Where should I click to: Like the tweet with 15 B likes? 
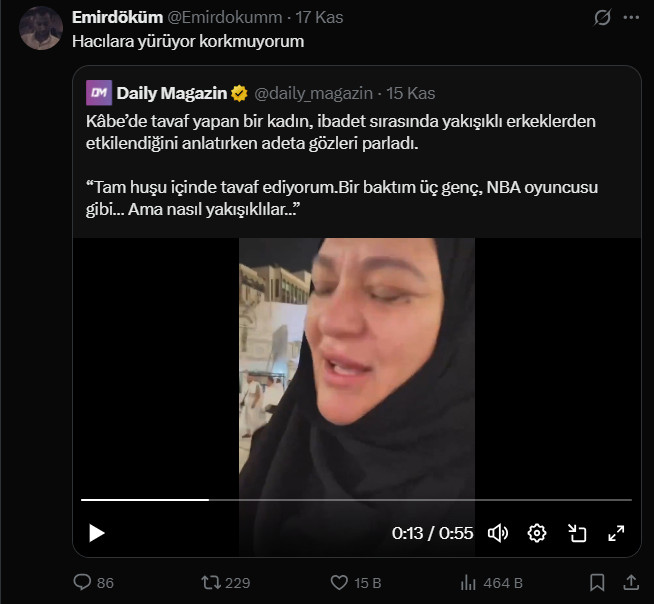(x=339, y=582)
